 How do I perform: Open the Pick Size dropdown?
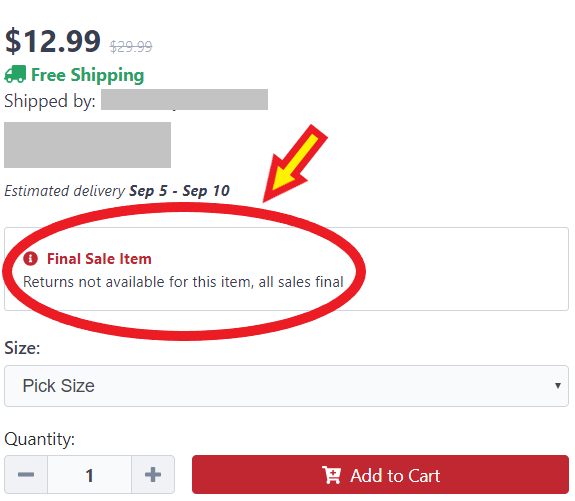point(286,386)
